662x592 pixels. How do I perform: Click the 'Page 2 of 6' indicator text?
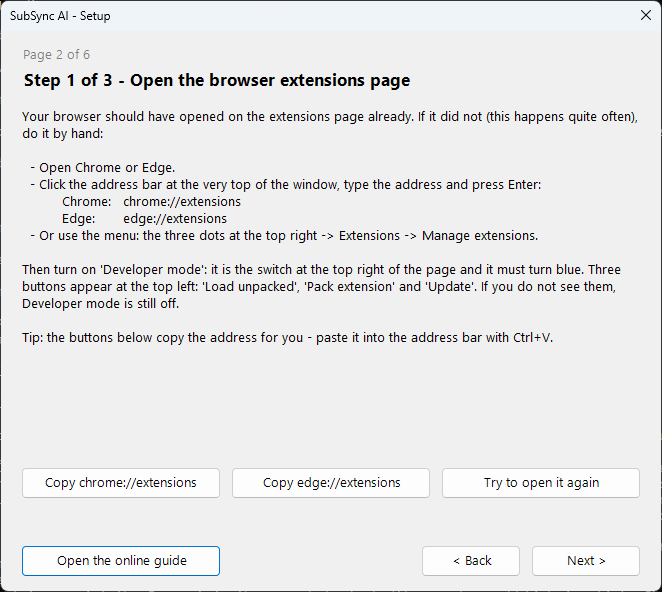pos(56,54)
